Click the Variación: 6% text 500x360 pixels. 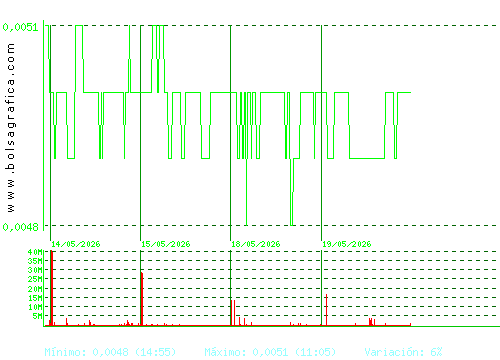(403, 352)
